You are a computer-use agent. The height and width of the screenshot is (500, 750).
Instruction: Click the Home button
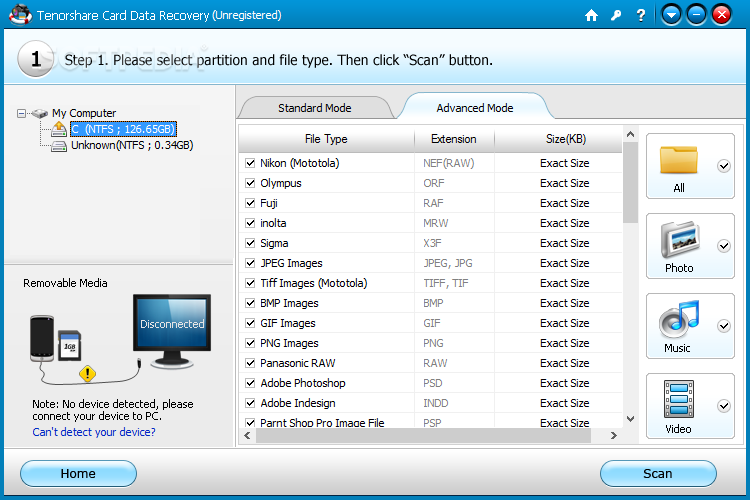coord(78,474)
